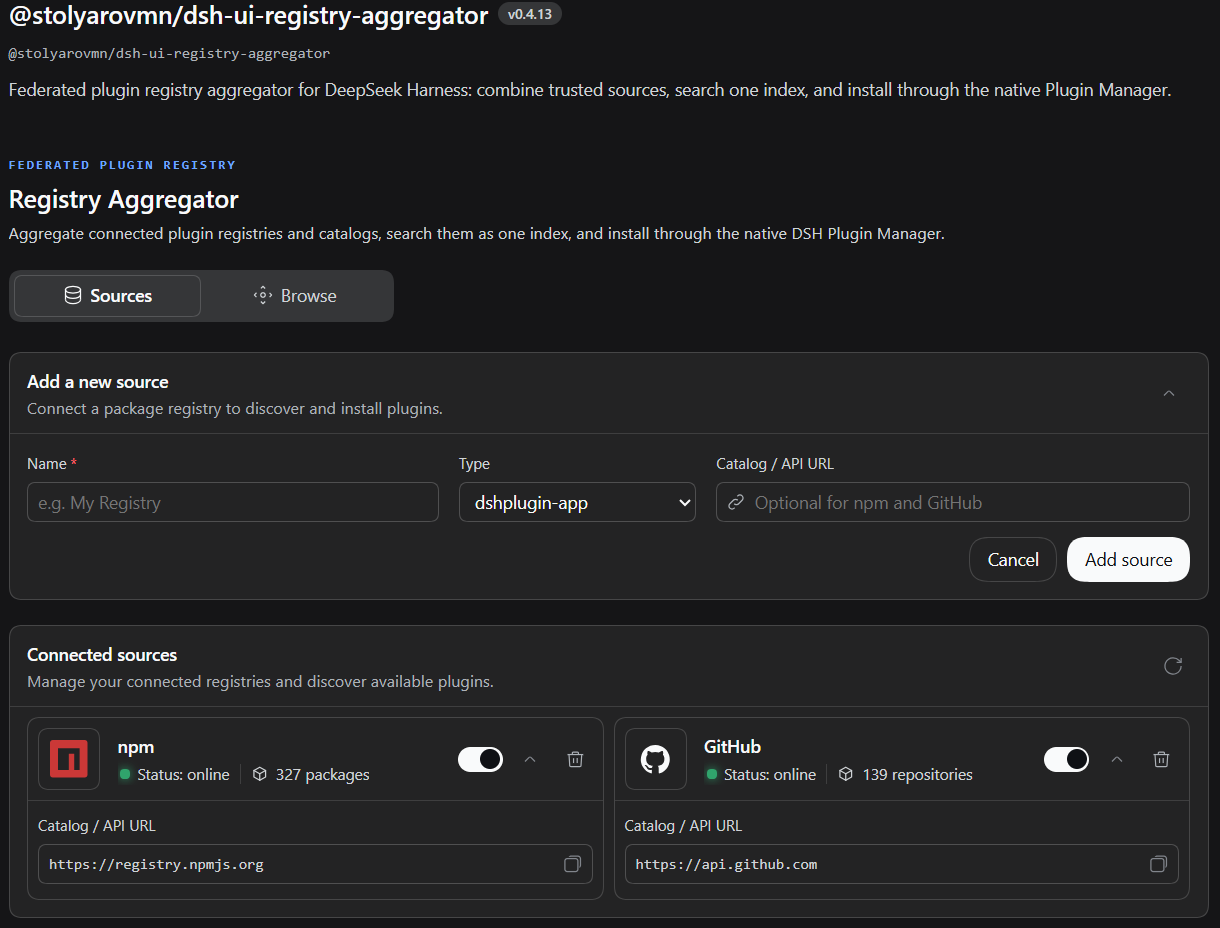Delete the npm source
Viewport: 1220px width, 928px height.
(x=575, y=759)
